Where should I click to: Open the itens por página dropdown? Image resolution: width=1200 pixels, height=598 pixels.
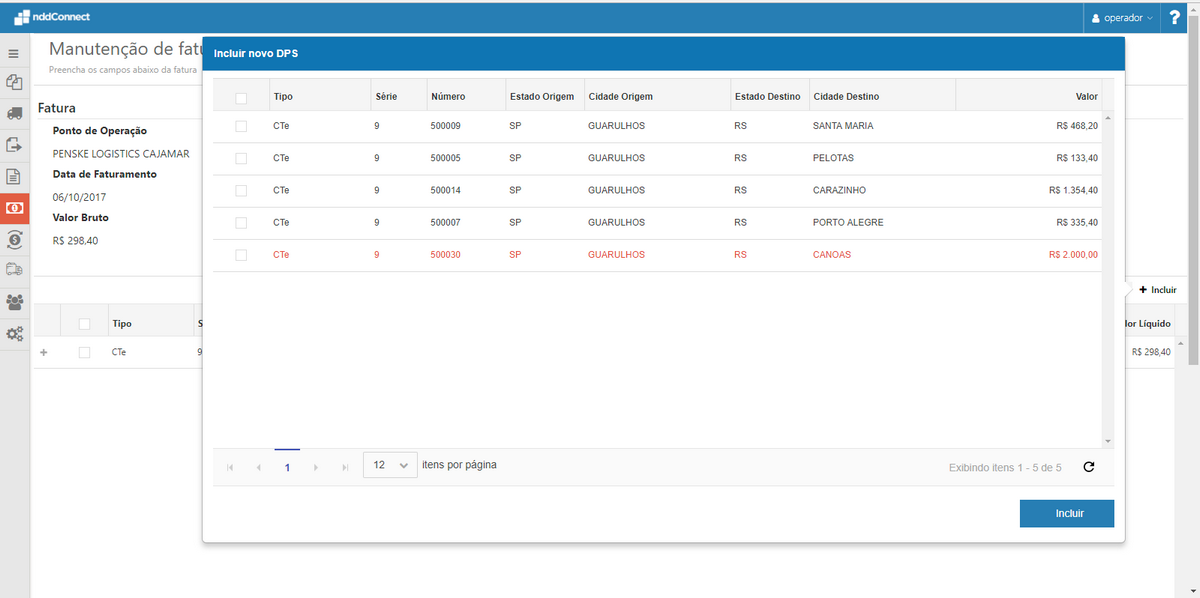389,465
